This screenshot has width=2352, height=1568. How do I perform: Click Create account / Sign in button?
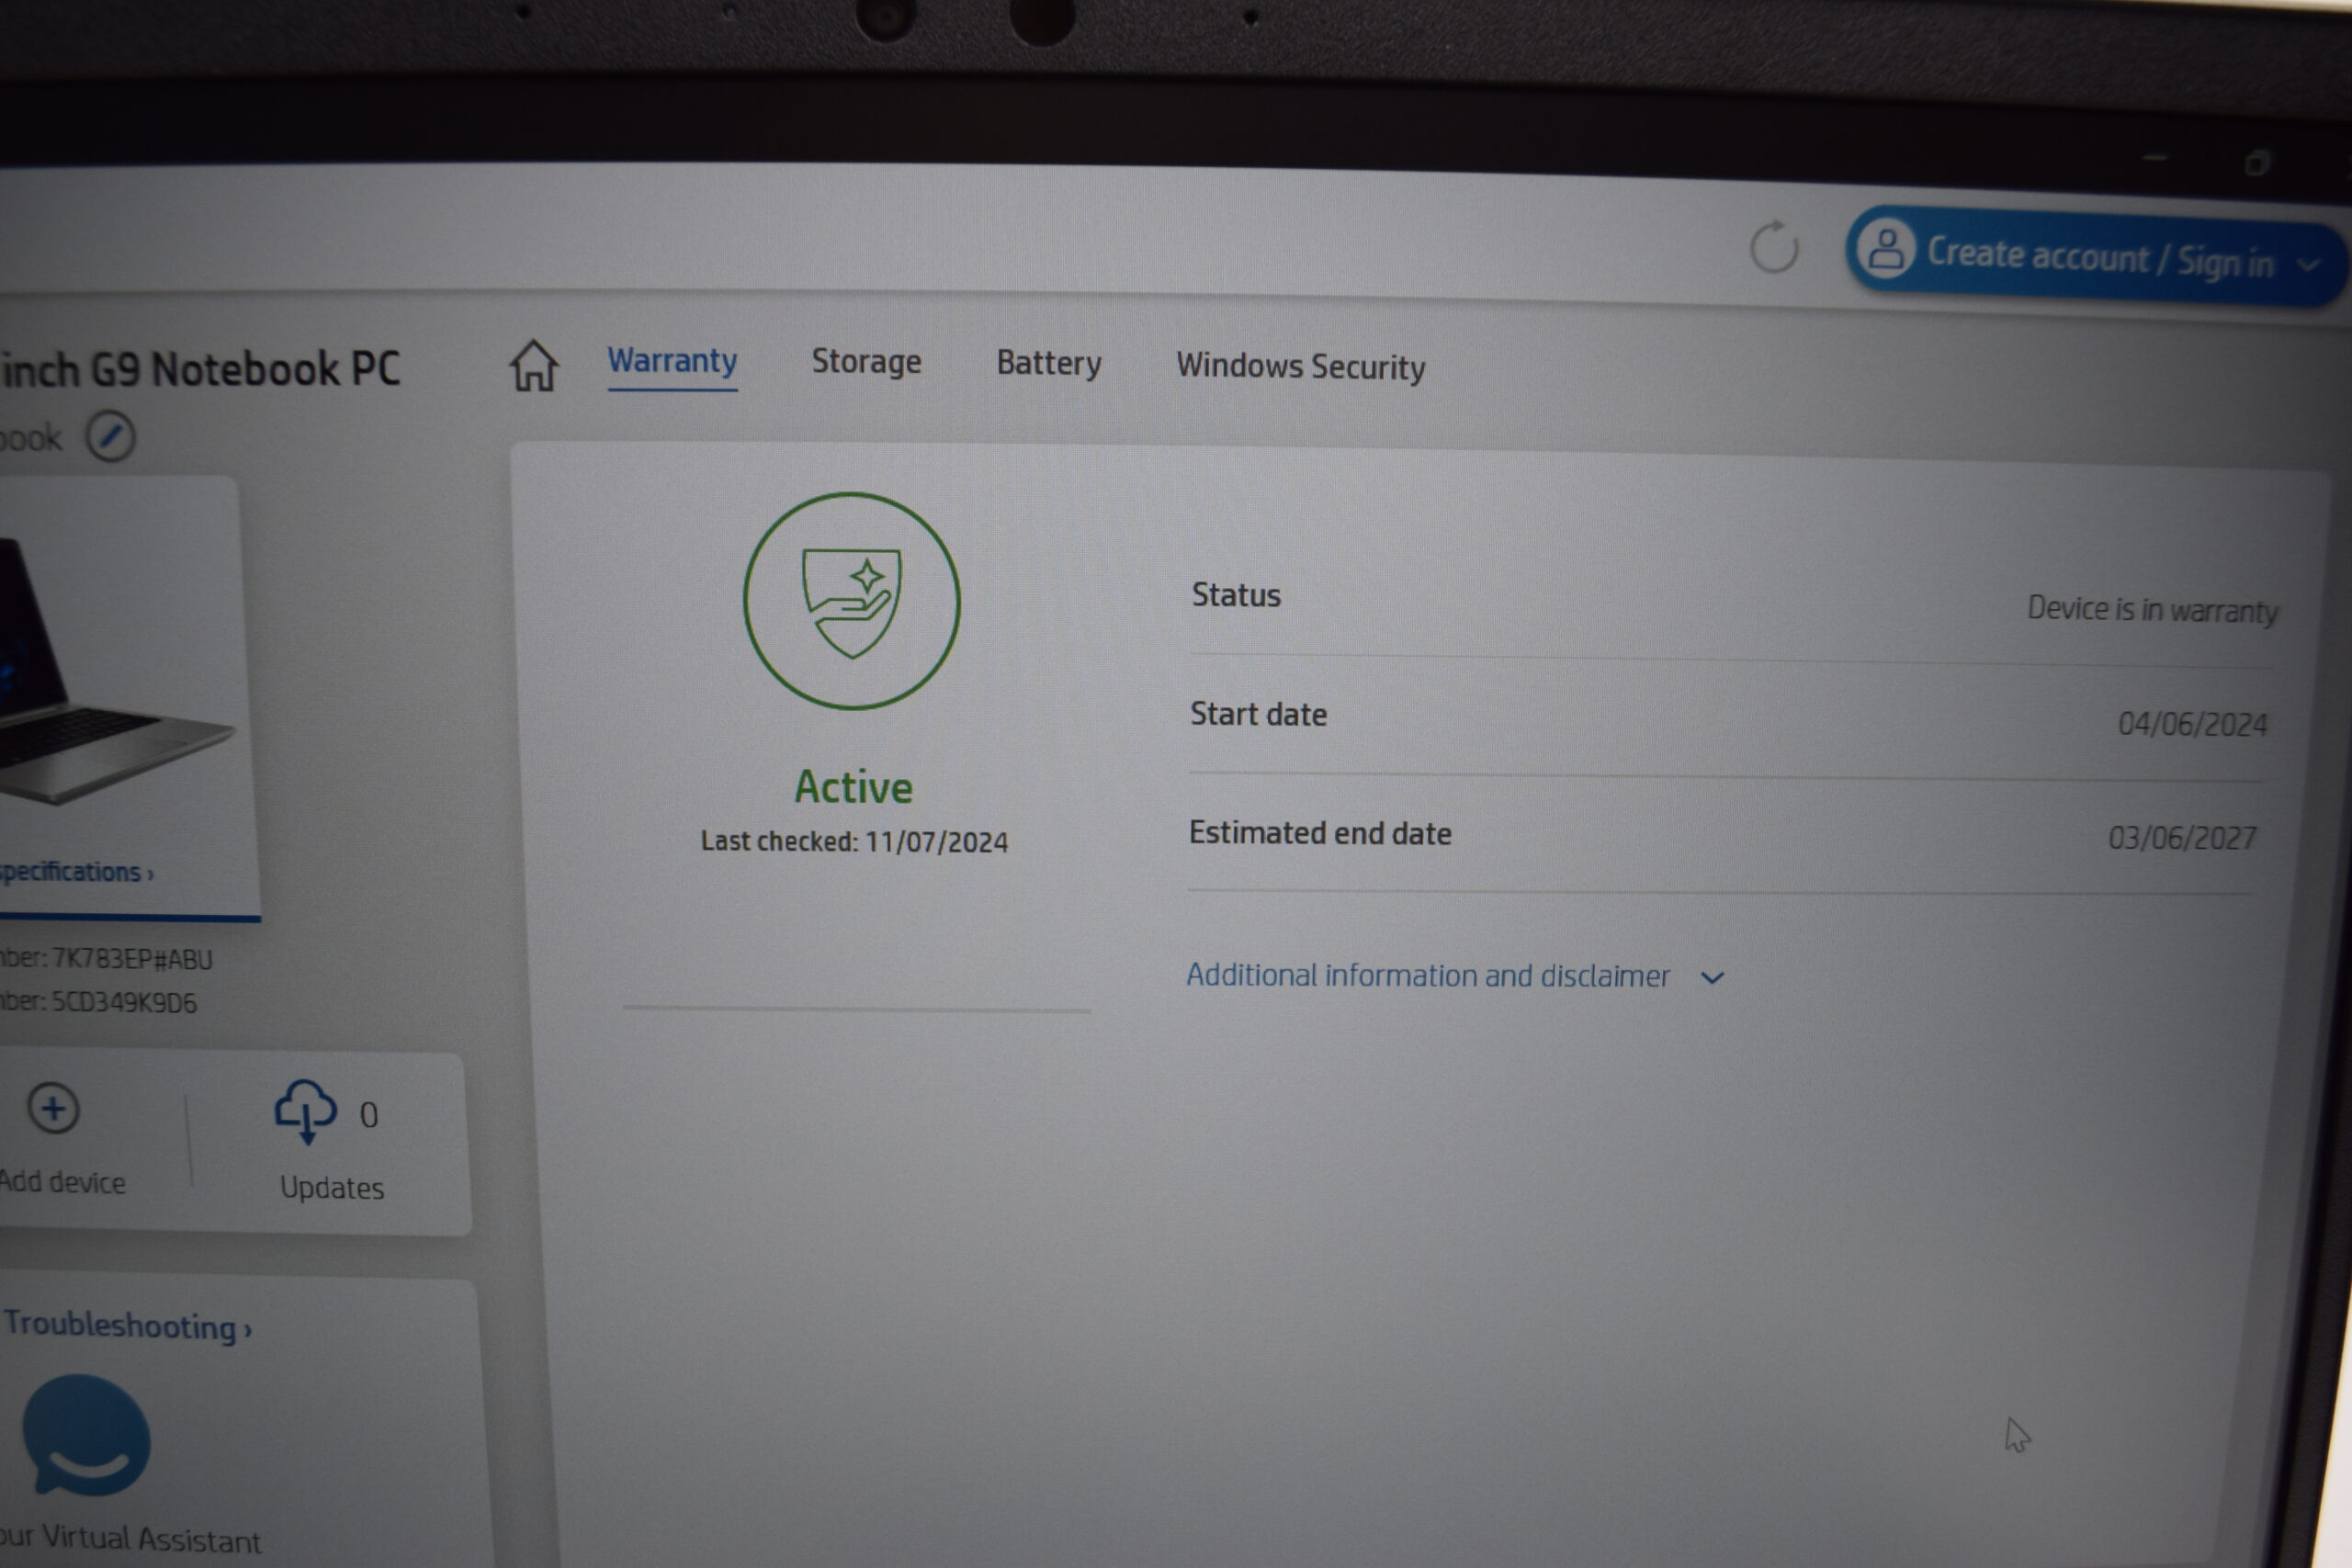pos(2096,258)
